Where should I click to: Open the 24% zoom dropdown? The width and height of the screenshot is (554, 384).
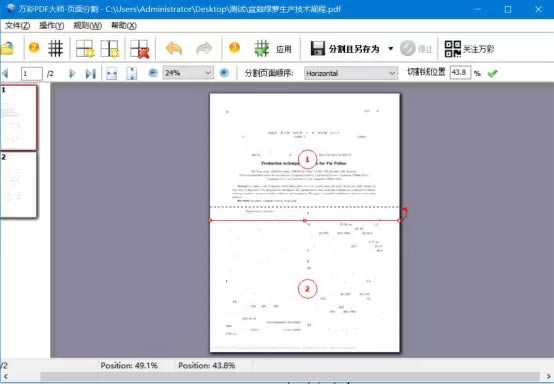click(188, 73)
